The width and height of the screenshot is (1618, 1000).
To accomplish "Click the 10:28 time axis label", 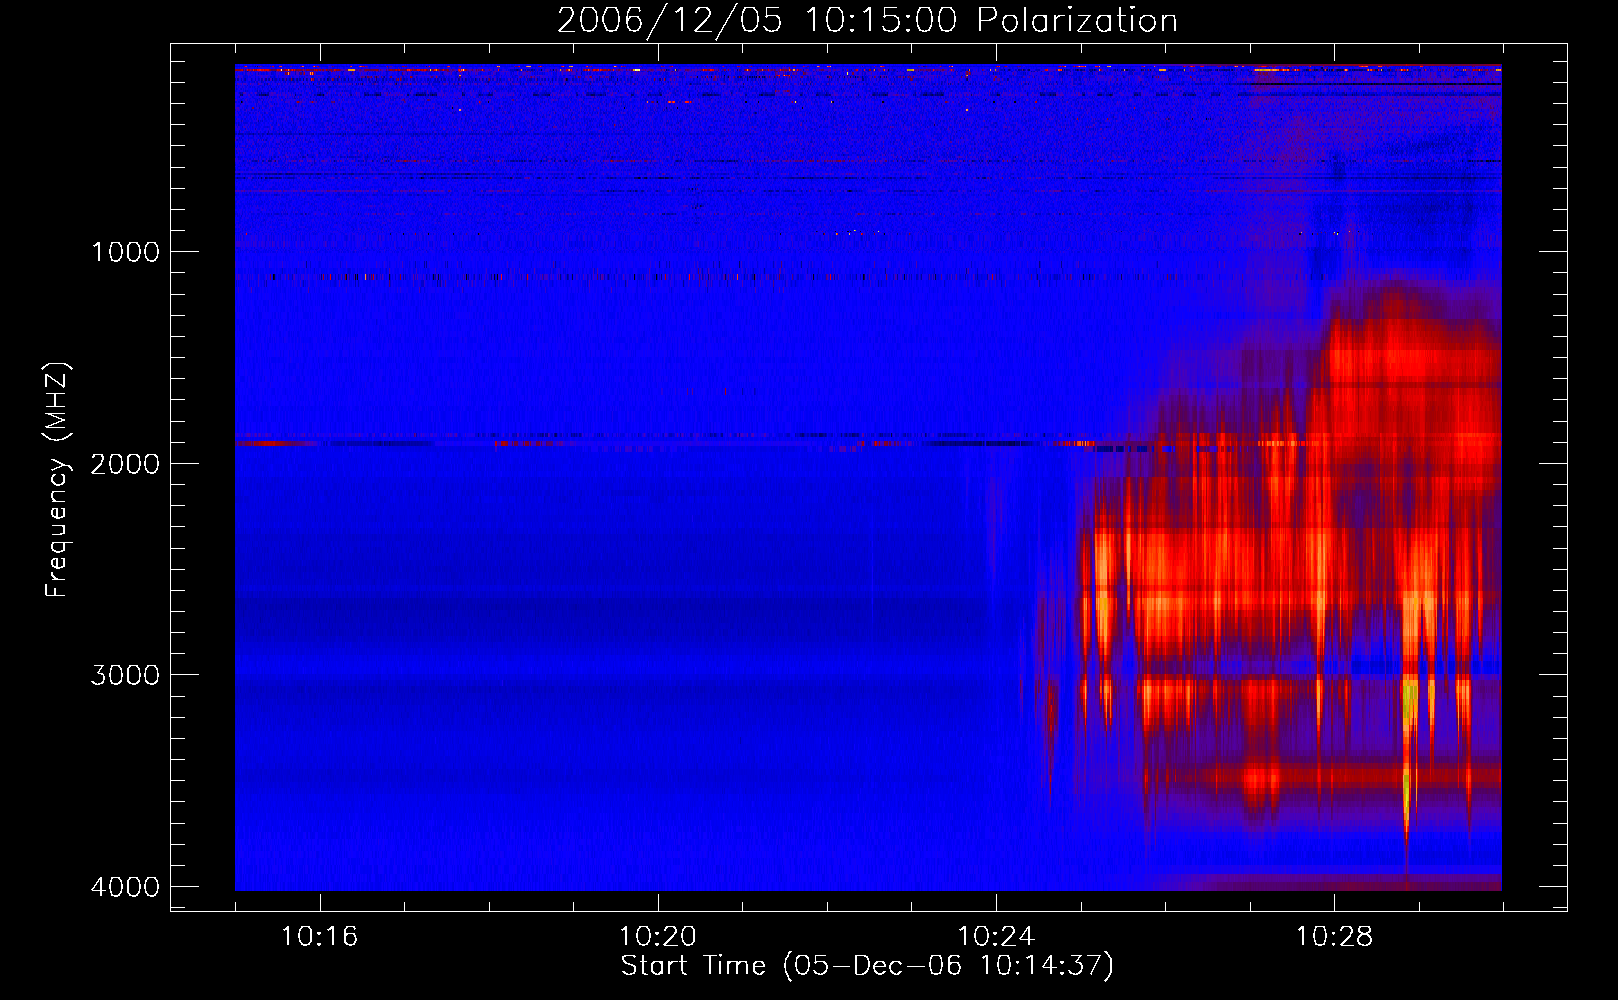I will [x=1334, y=937].
